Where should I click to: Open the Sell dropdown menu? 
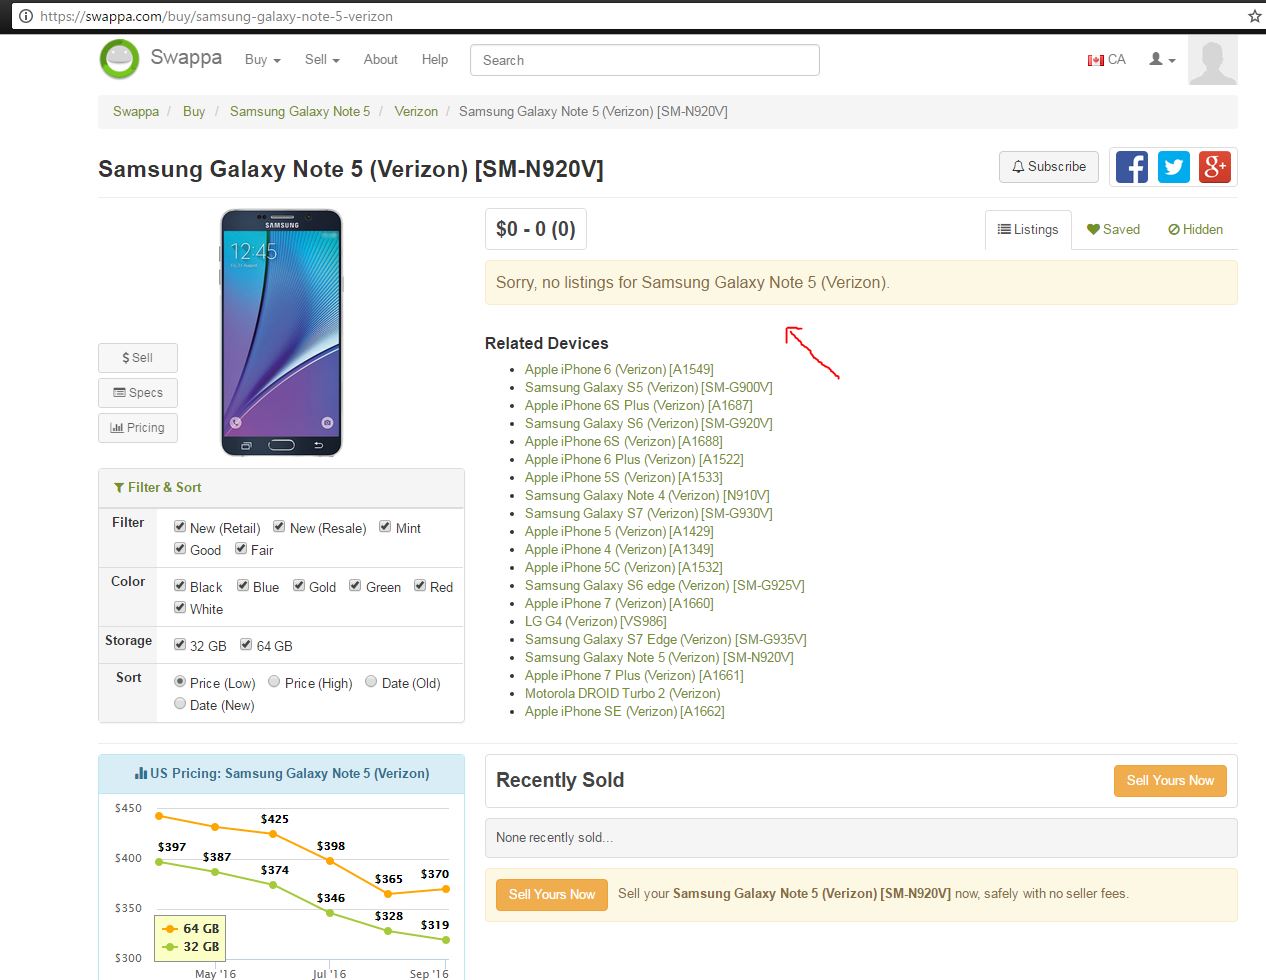coord(322,60)
